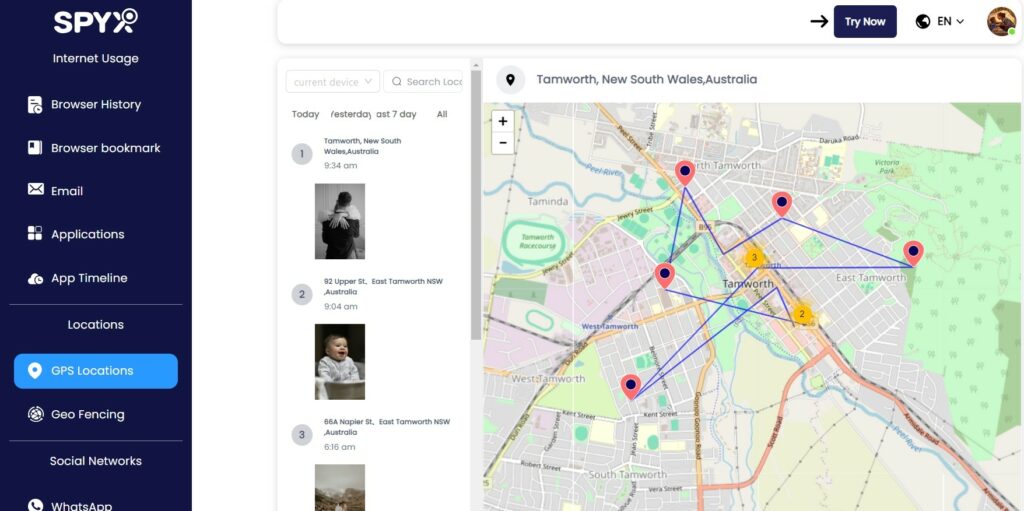
Task: Open Browser History from sidebar
Action: pos(95,105)
